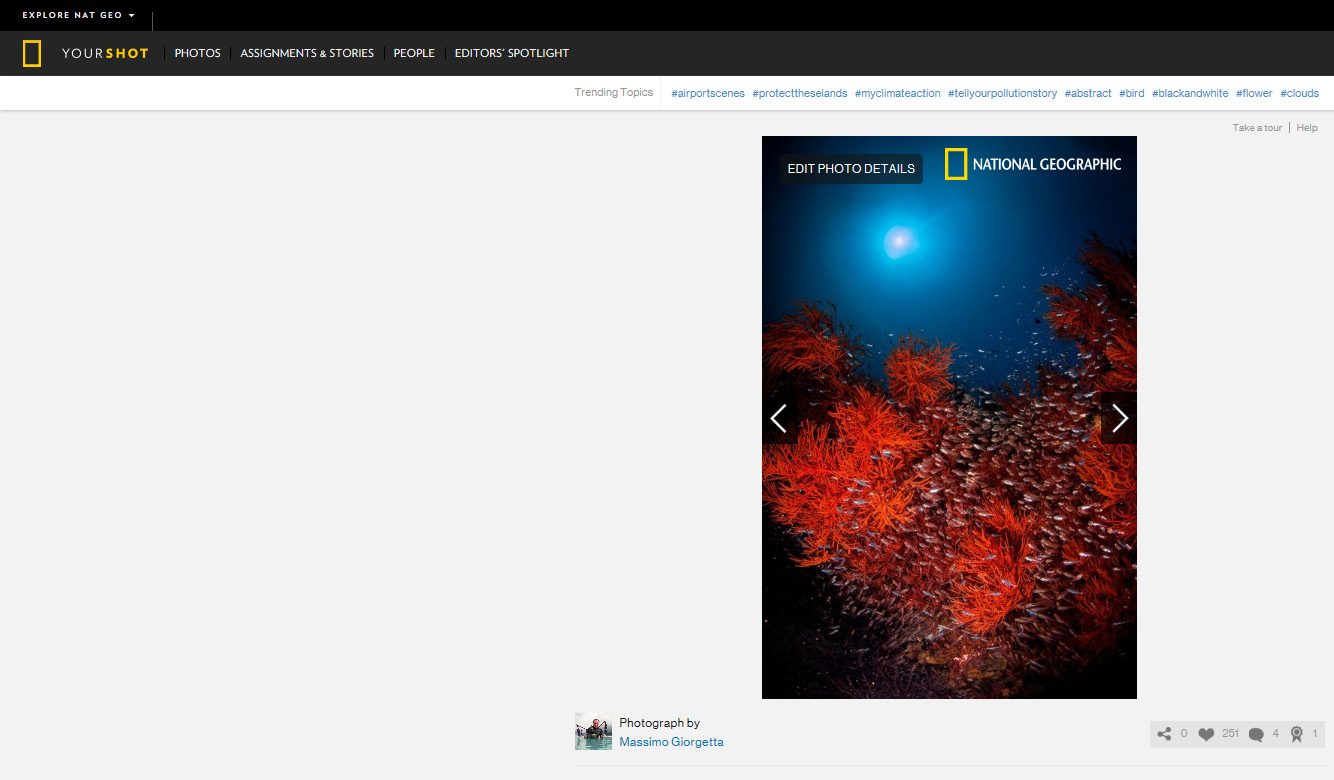Go to previous photo arrow
The height and width of the screenshot is (780, 1334).
click(x=780, y=418)
